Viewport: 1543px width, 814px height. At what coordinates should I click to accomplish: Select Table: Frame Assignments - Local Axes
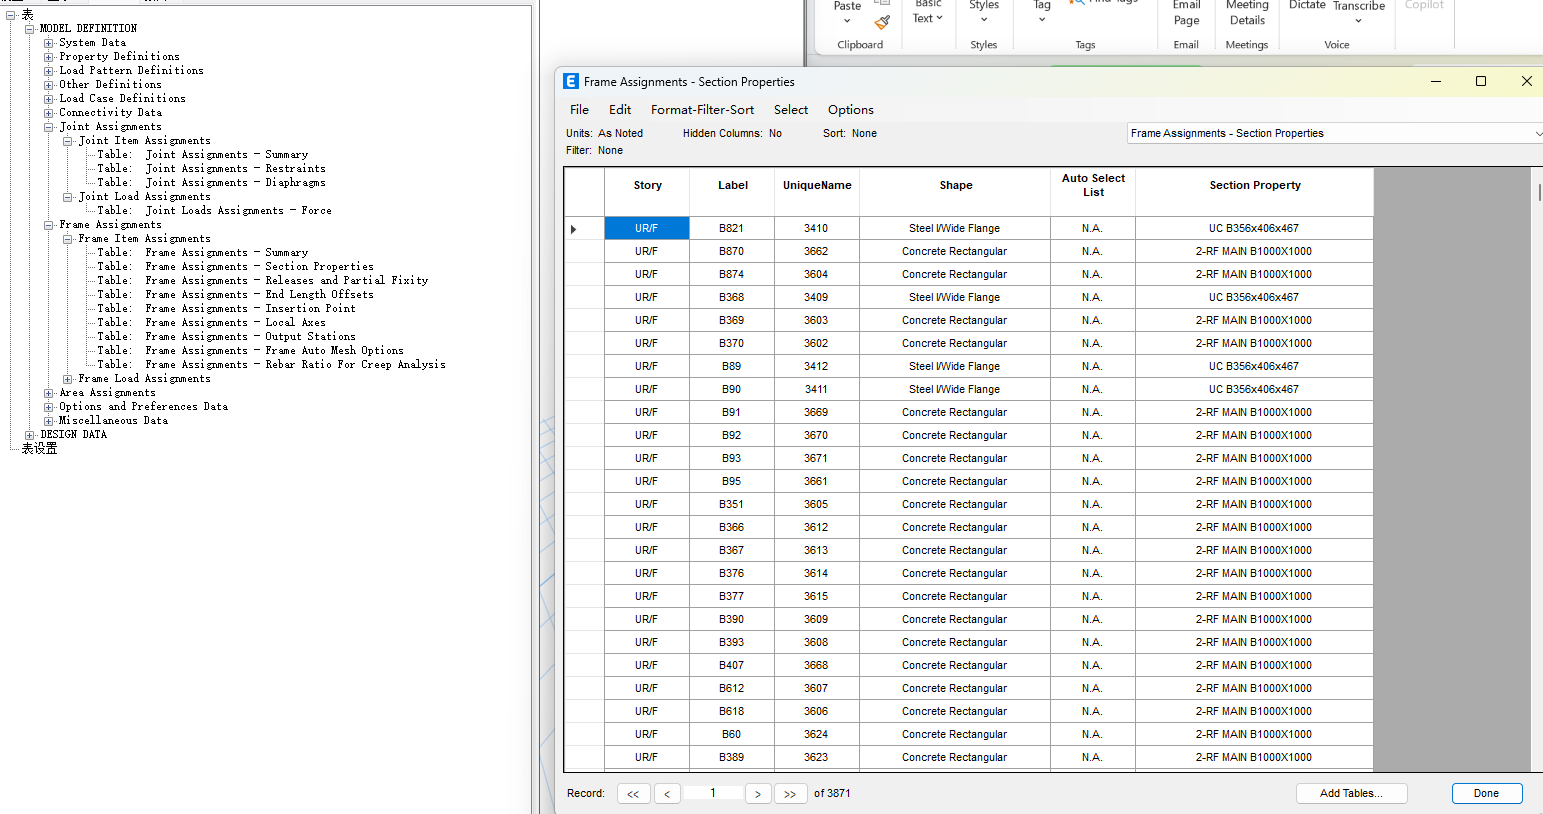(211, 323)
